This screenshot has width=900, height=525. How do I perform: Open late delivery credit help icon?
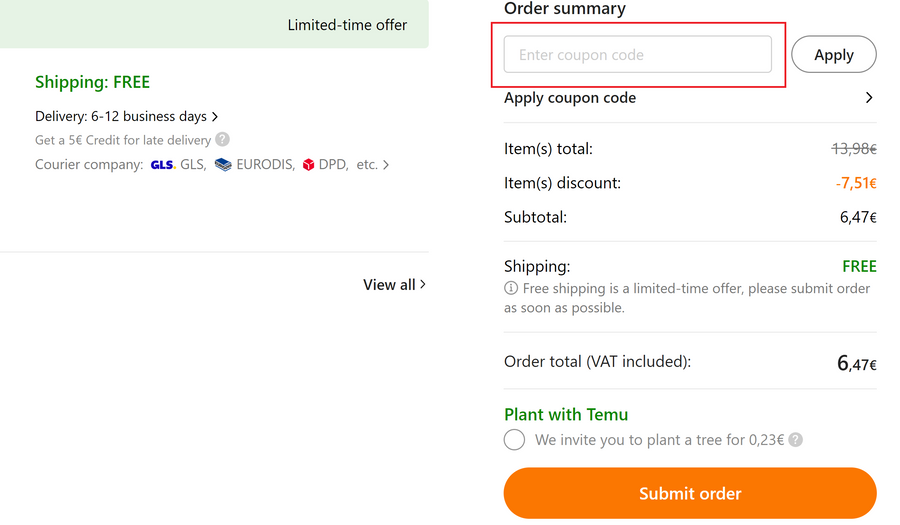[223, 140]
